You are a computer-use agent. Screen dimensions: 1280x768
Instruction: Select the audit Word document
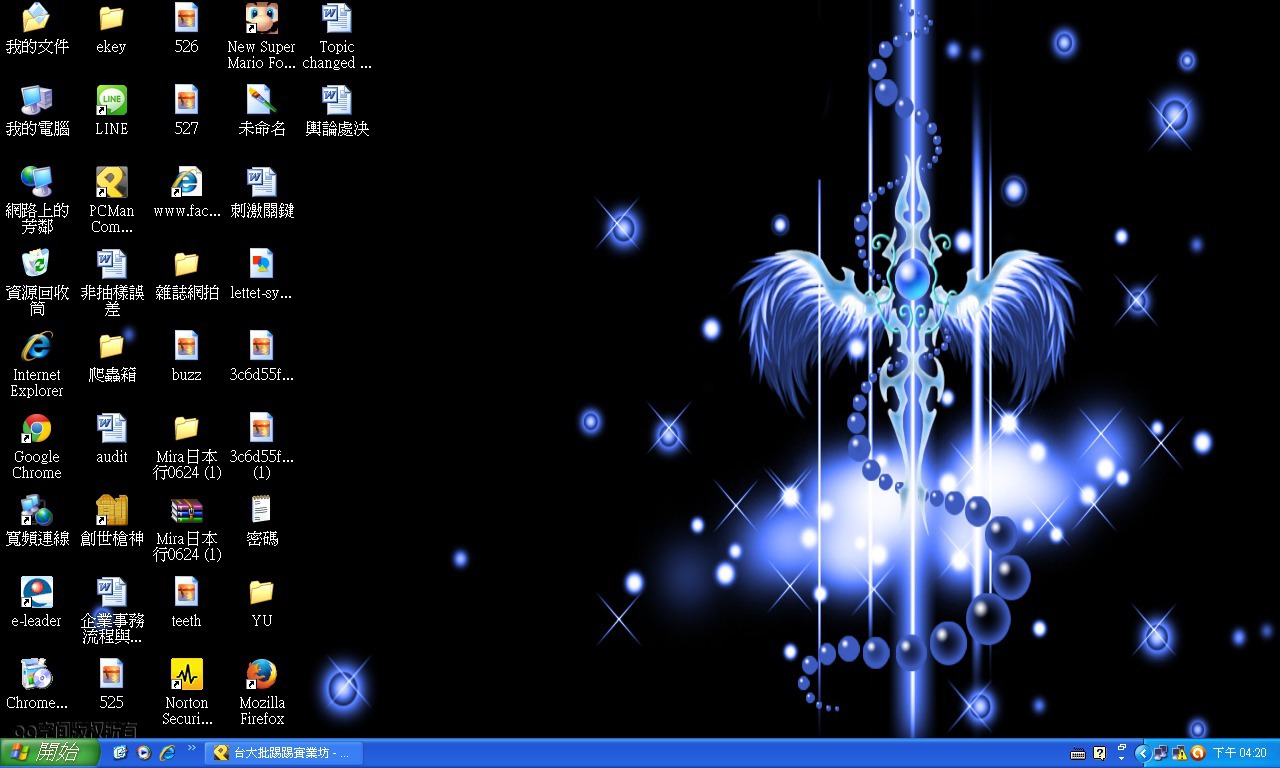(112, 428)
